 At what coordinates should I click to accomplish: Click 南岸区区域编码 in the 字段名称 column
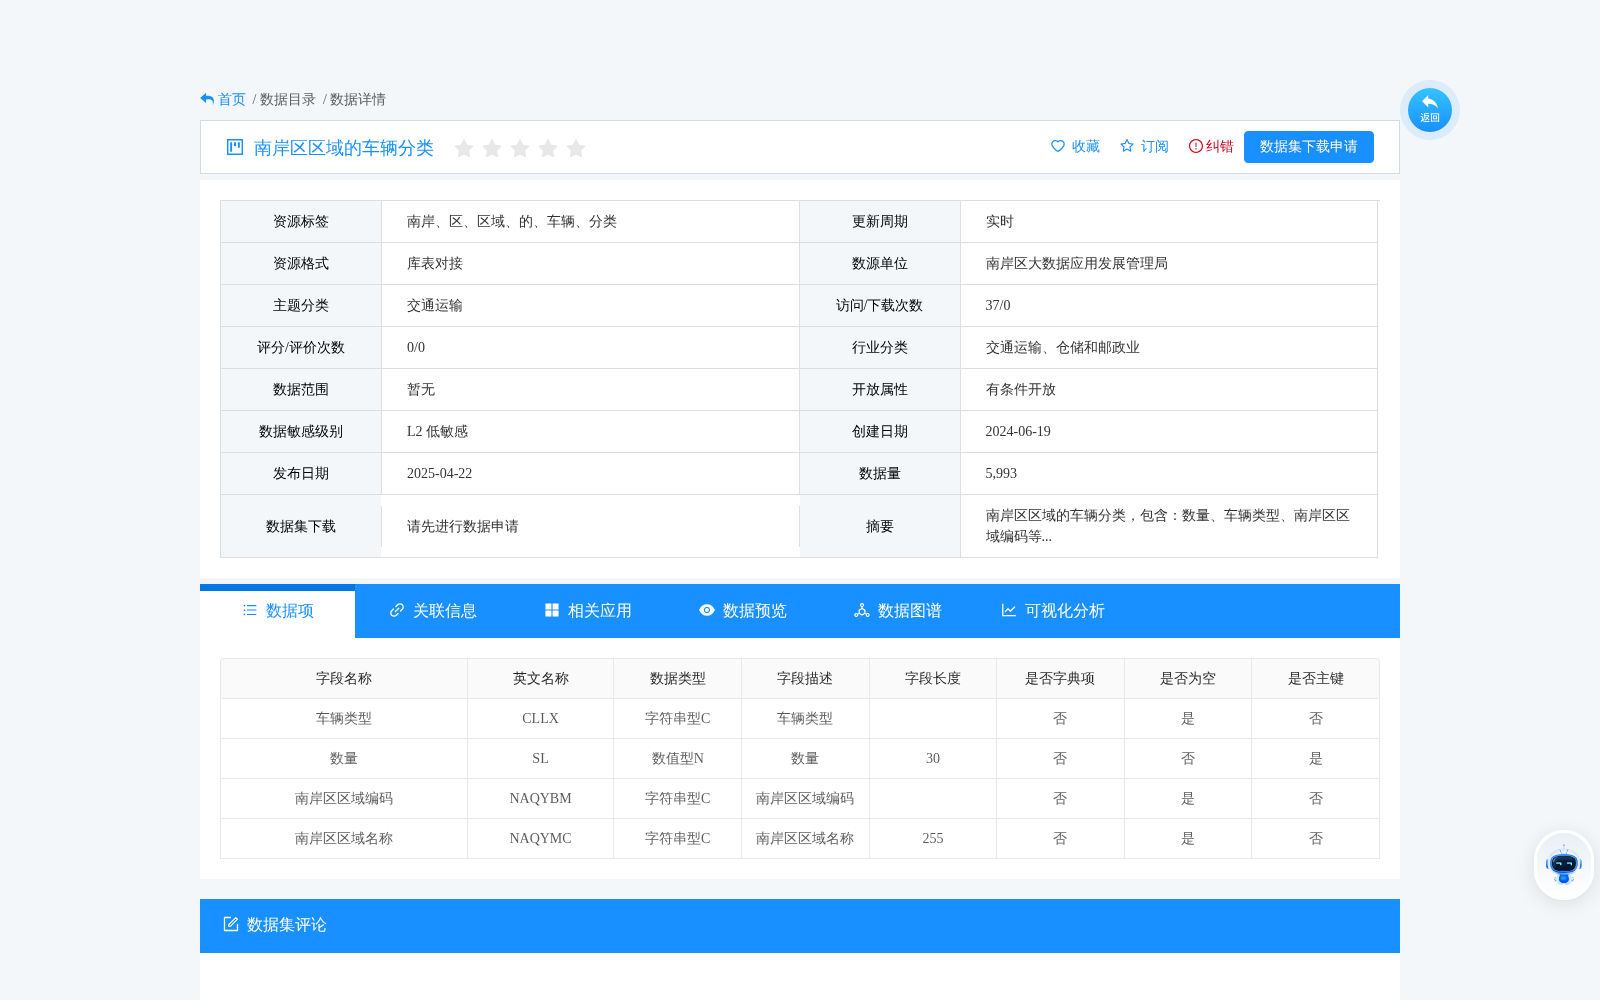click(344, 798)
